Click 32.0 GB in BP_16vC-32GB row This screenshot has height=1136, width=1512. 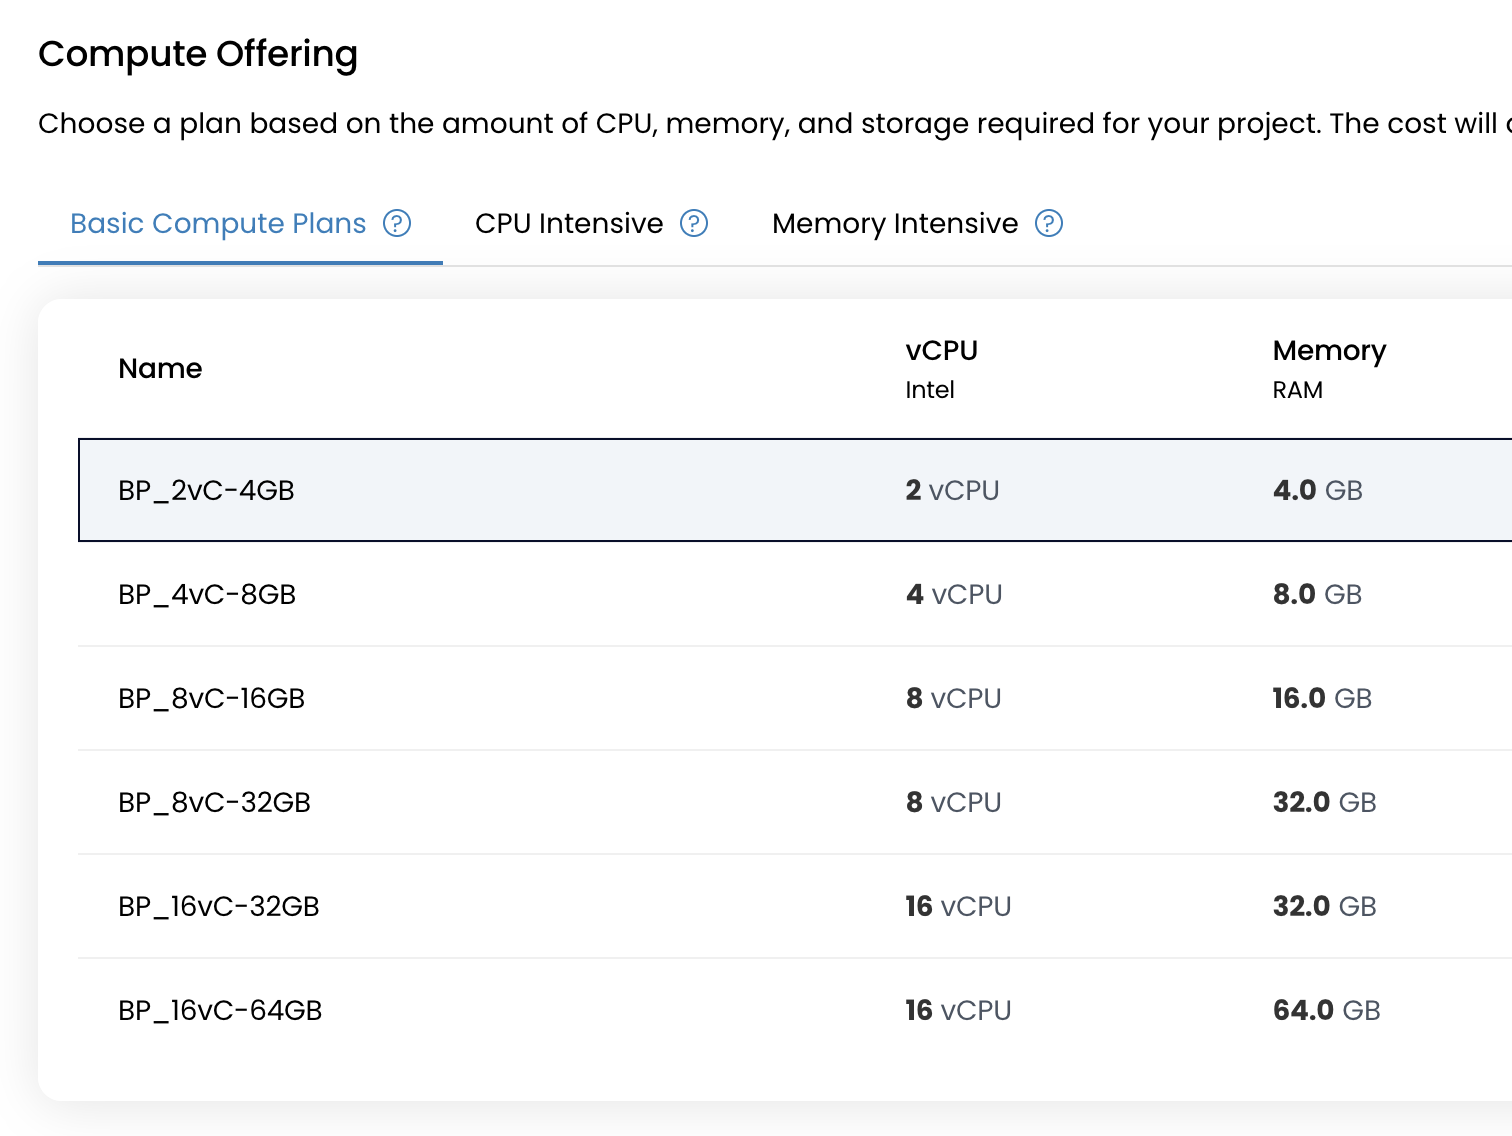1324,906
